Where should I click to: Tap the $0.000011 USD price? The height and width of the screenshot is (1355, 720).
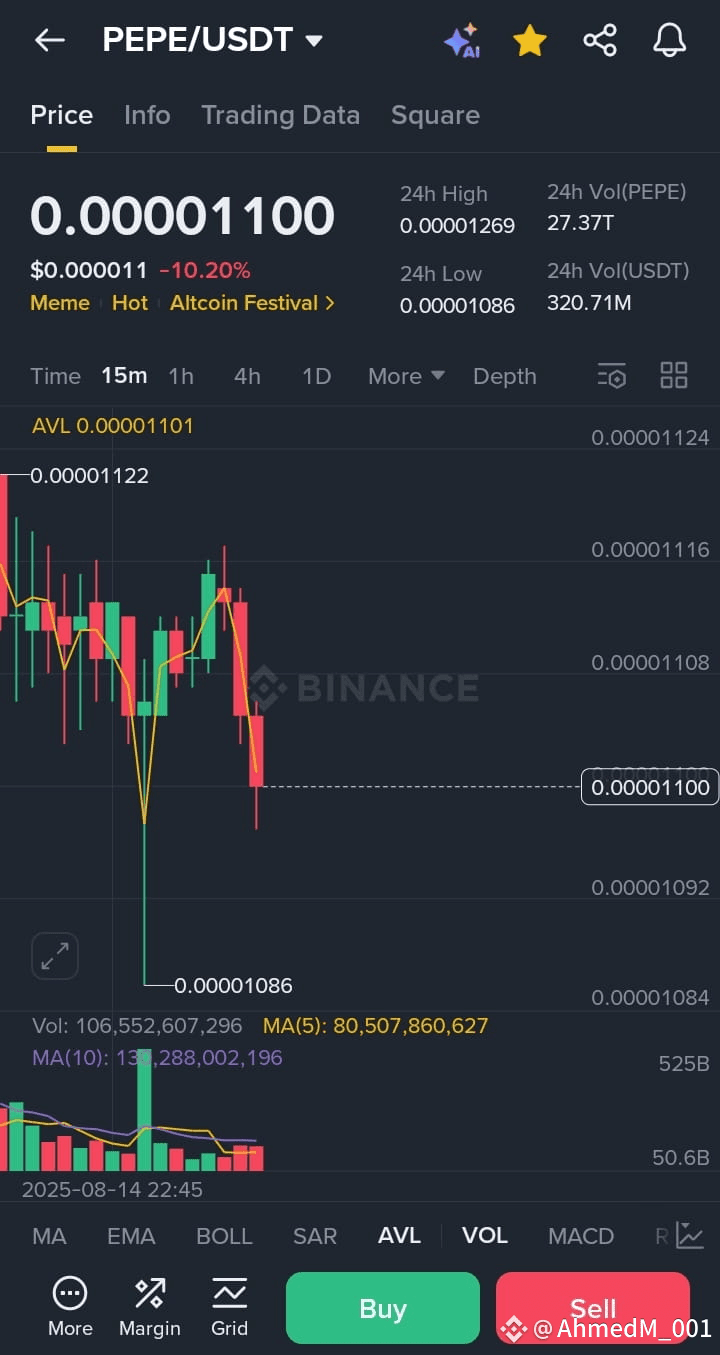tap(89, 270)
